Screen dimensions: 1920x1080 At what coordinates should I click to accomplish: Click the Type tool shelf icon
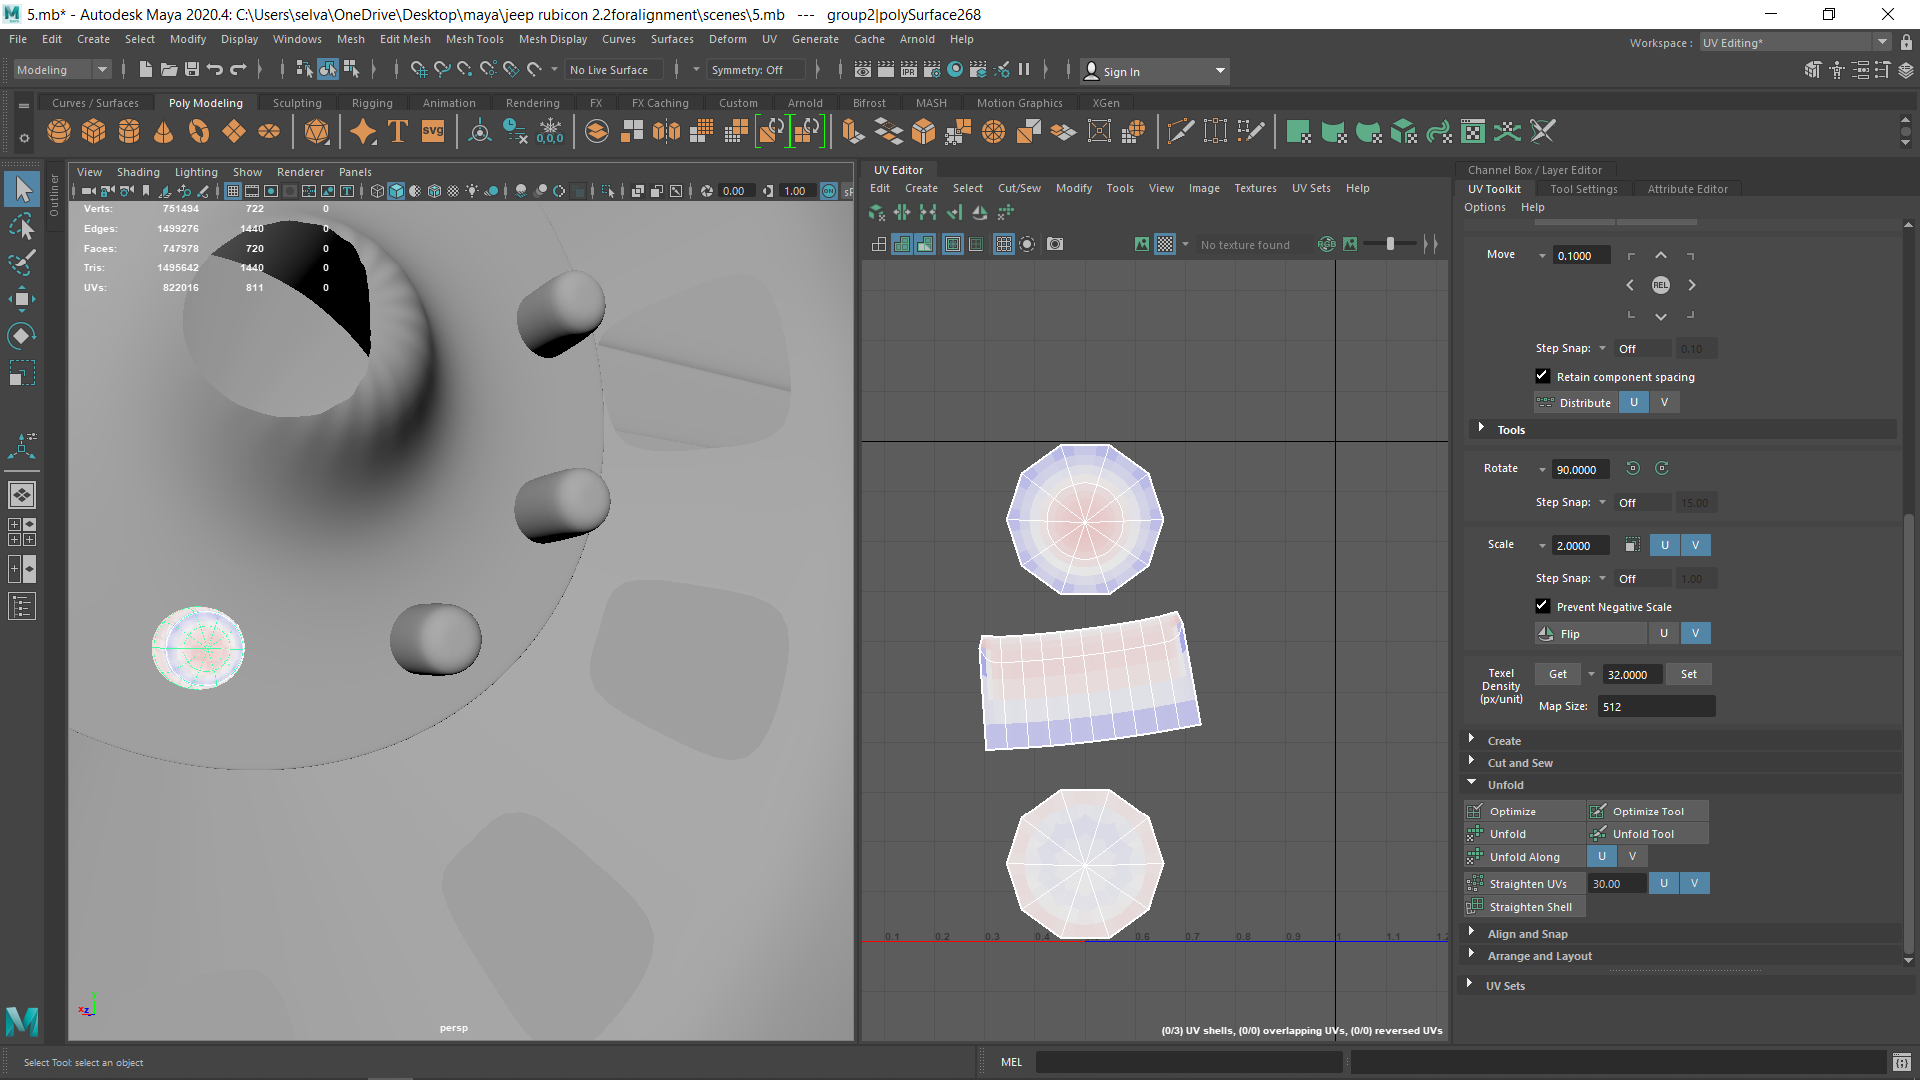tap(397, 131)
